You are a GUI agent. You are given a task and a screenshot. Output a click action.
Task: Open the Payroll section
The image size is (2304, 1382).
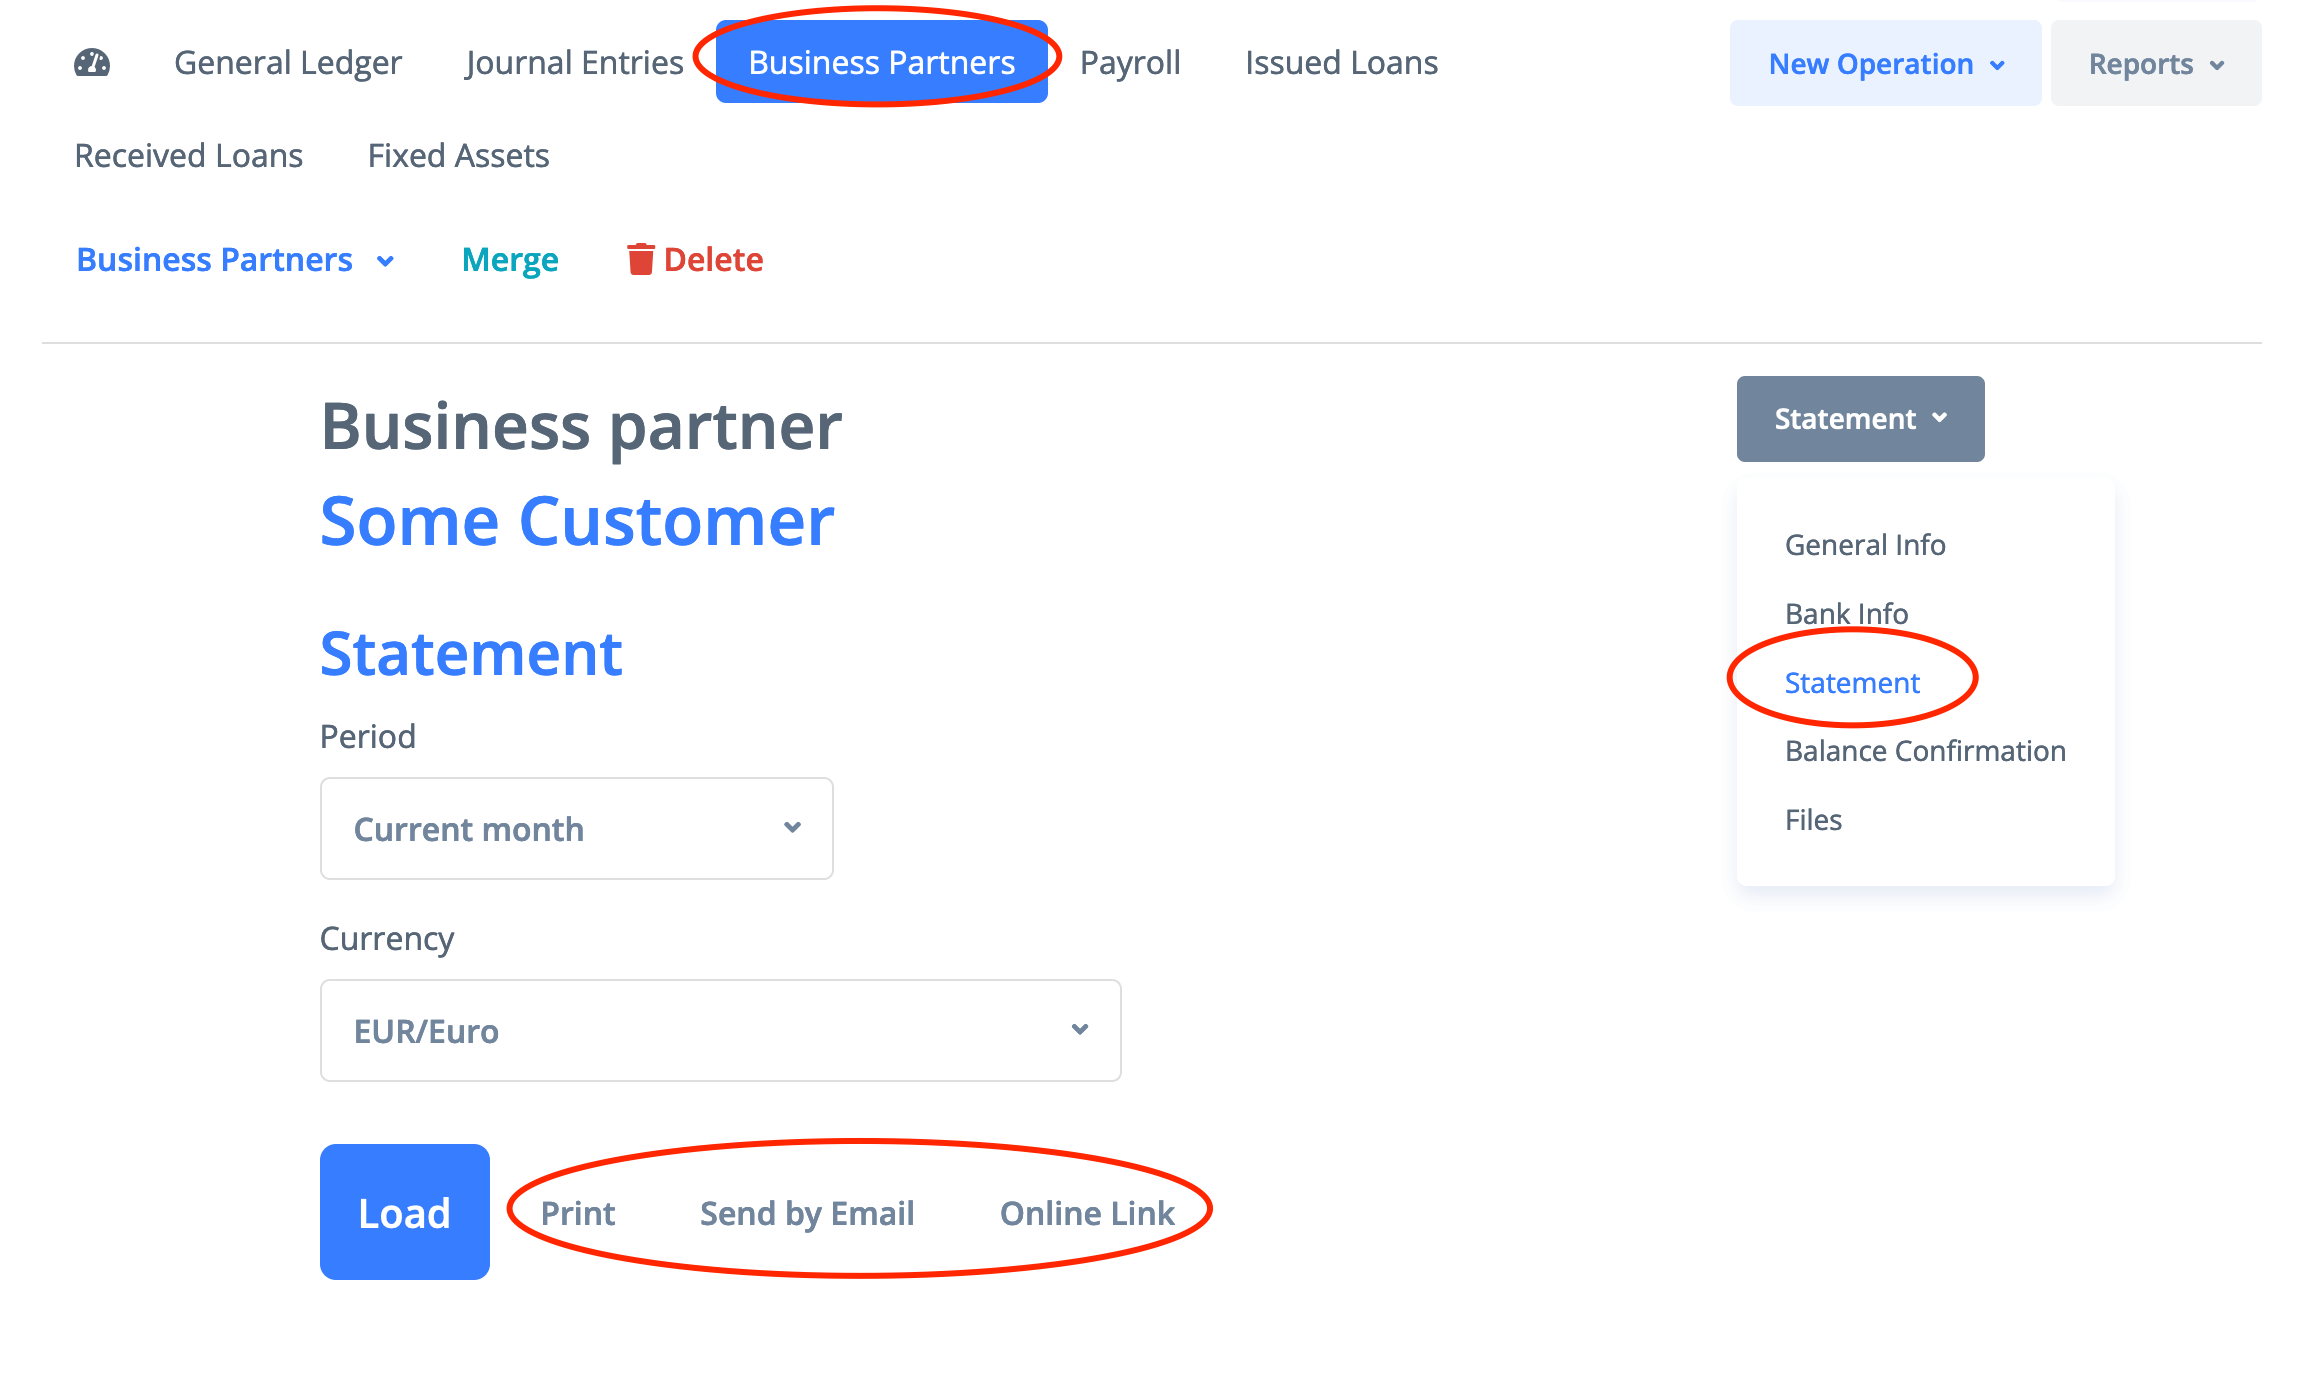1130,63
